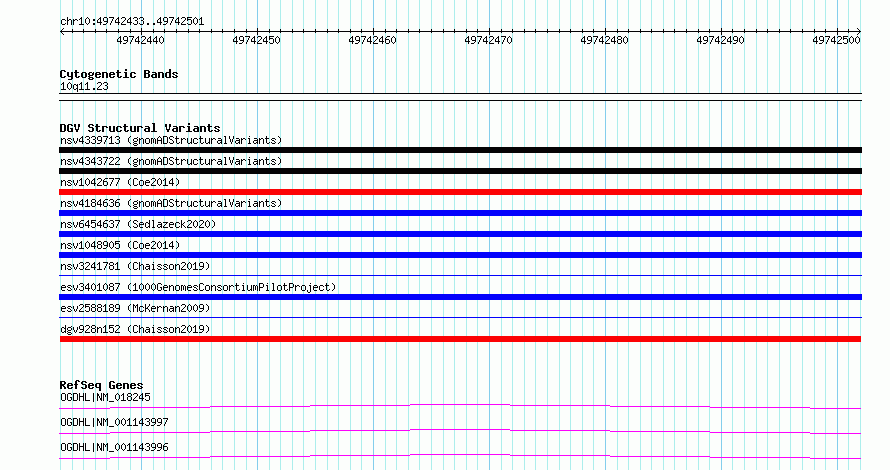Click the blue bar for esv3401087
Screen dimensions: 890x470
460,297
